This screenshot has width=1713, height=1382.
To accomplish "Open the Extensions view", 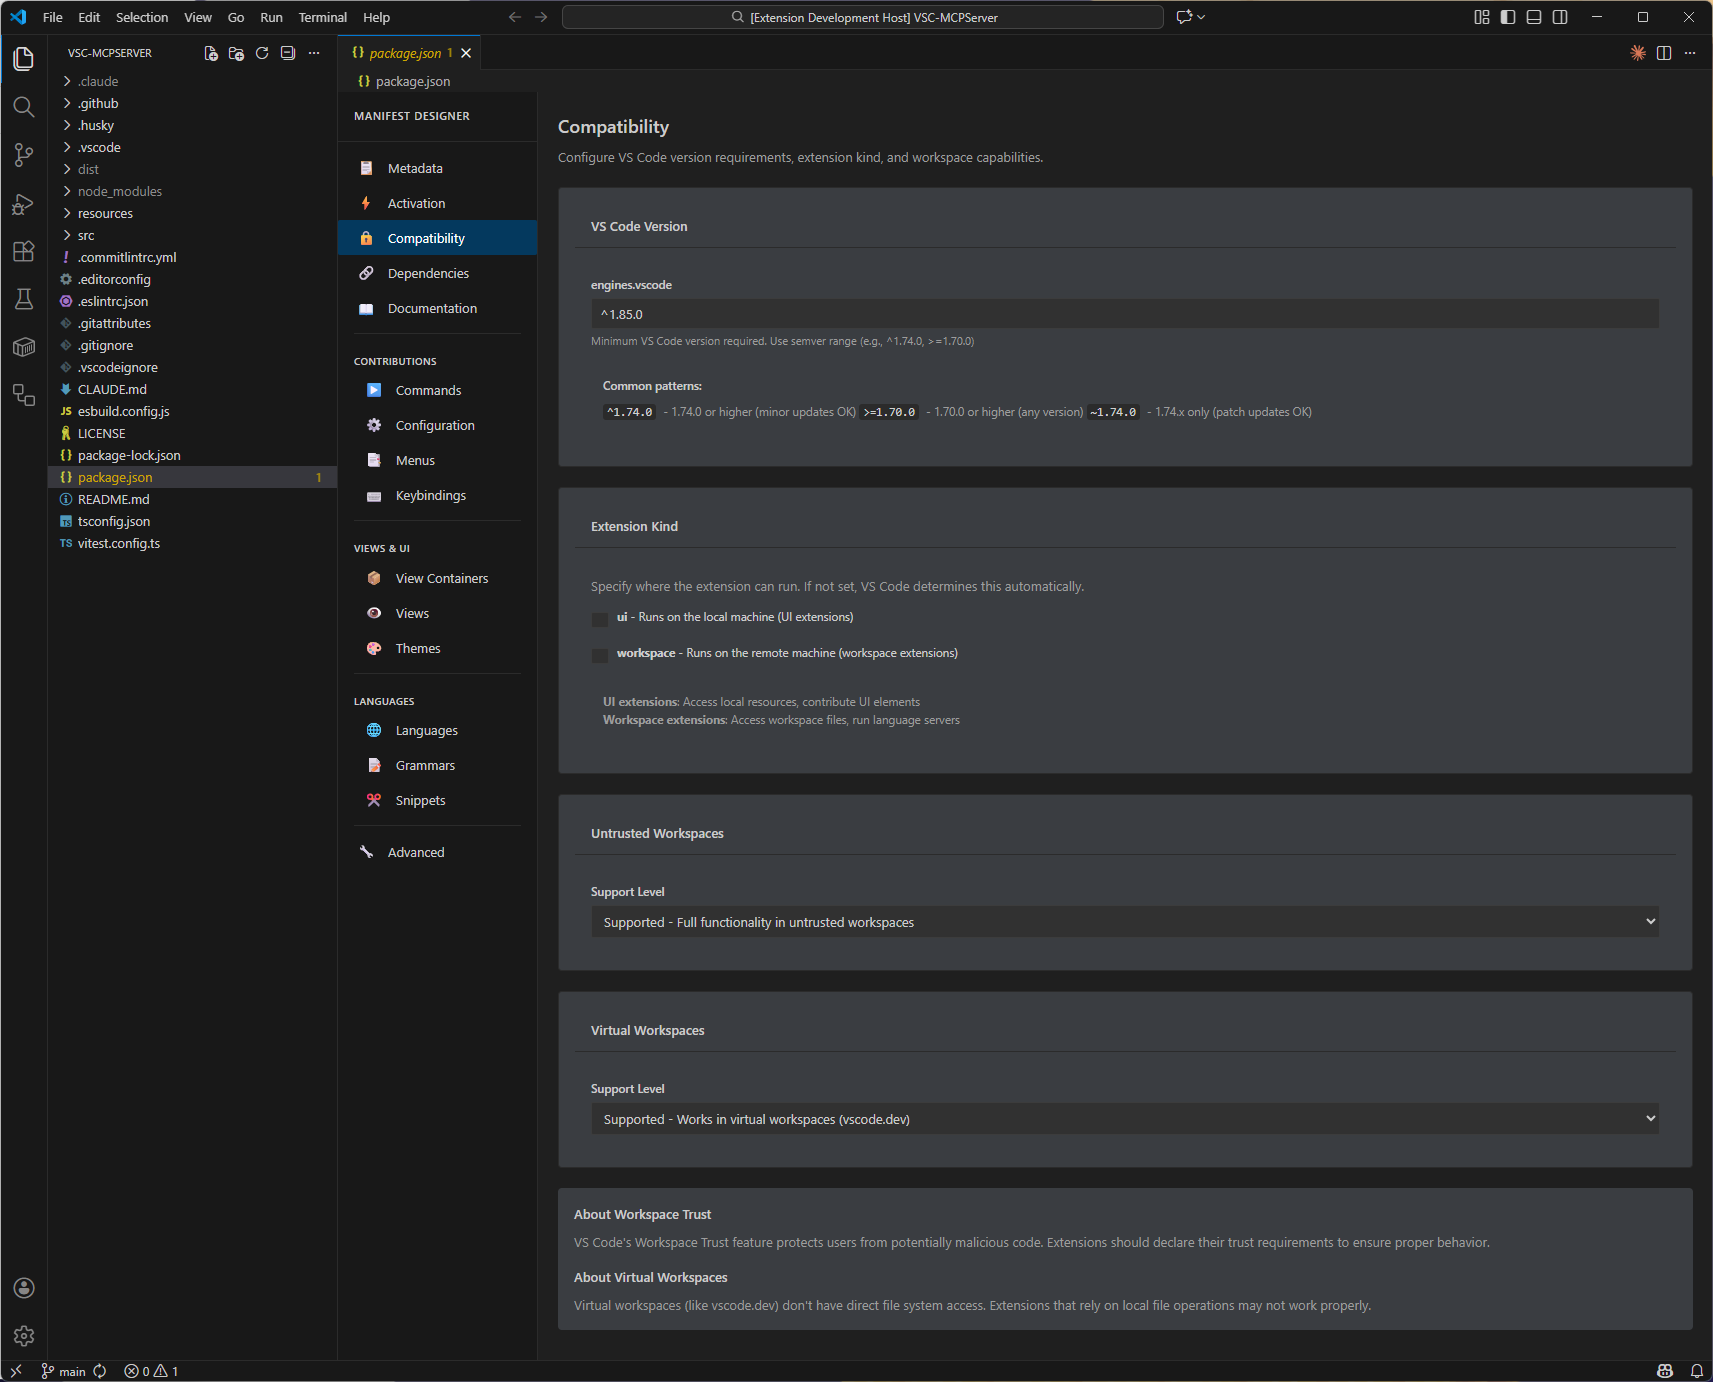I will click(x=24, y=251).
